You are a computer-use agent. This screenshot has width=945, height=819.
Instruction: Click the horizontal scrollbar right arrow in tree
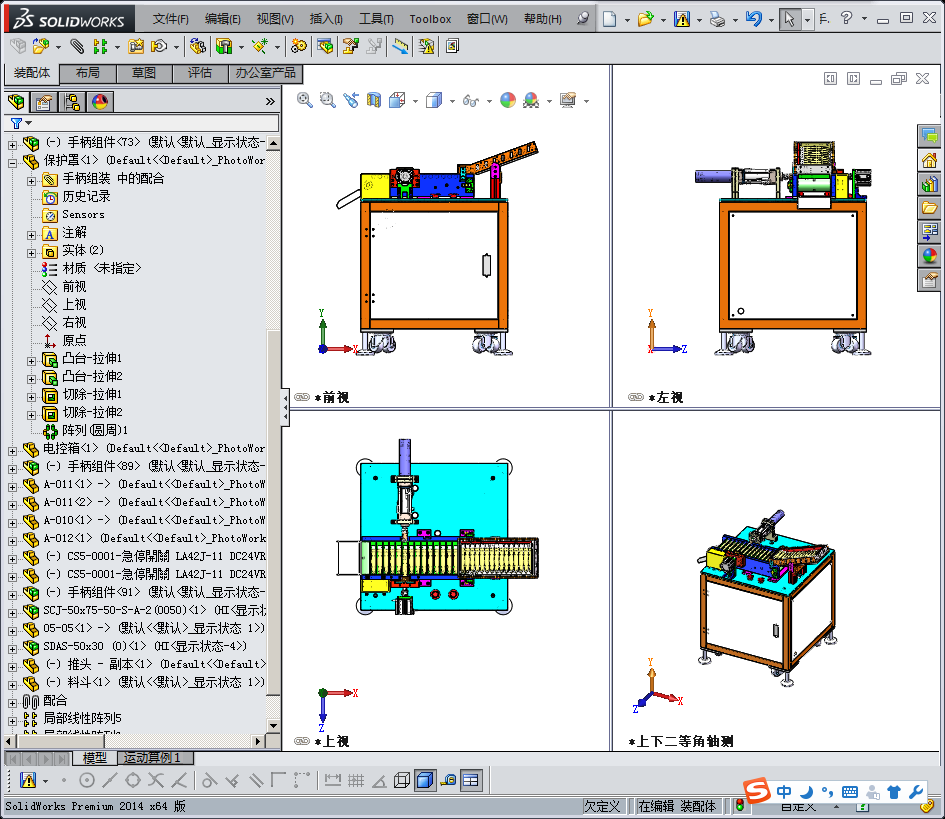pyautogui.click(x=258, y=741)
